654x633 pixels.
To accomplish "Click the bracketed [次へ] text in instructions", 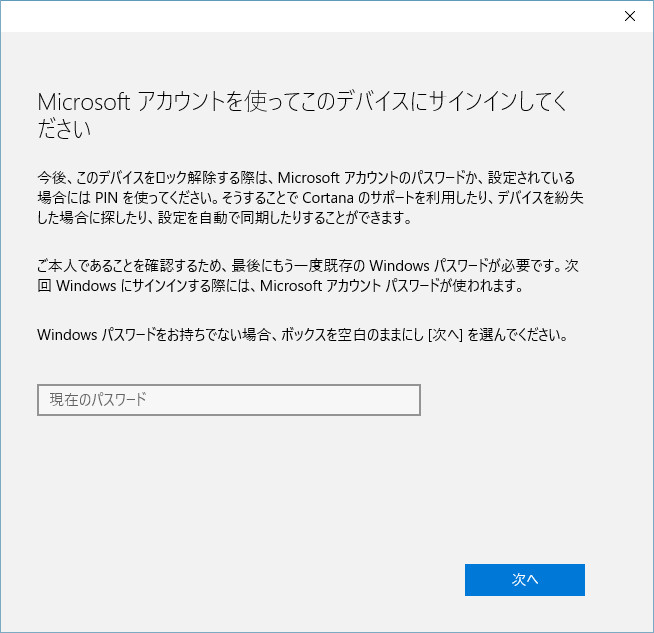I will tap(444, 334).
